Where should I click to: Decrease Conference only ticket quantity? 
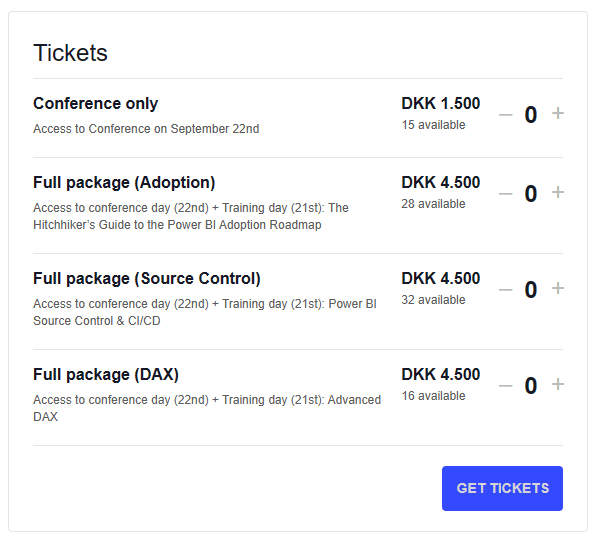pyautogui.click(x=505, y=114)
